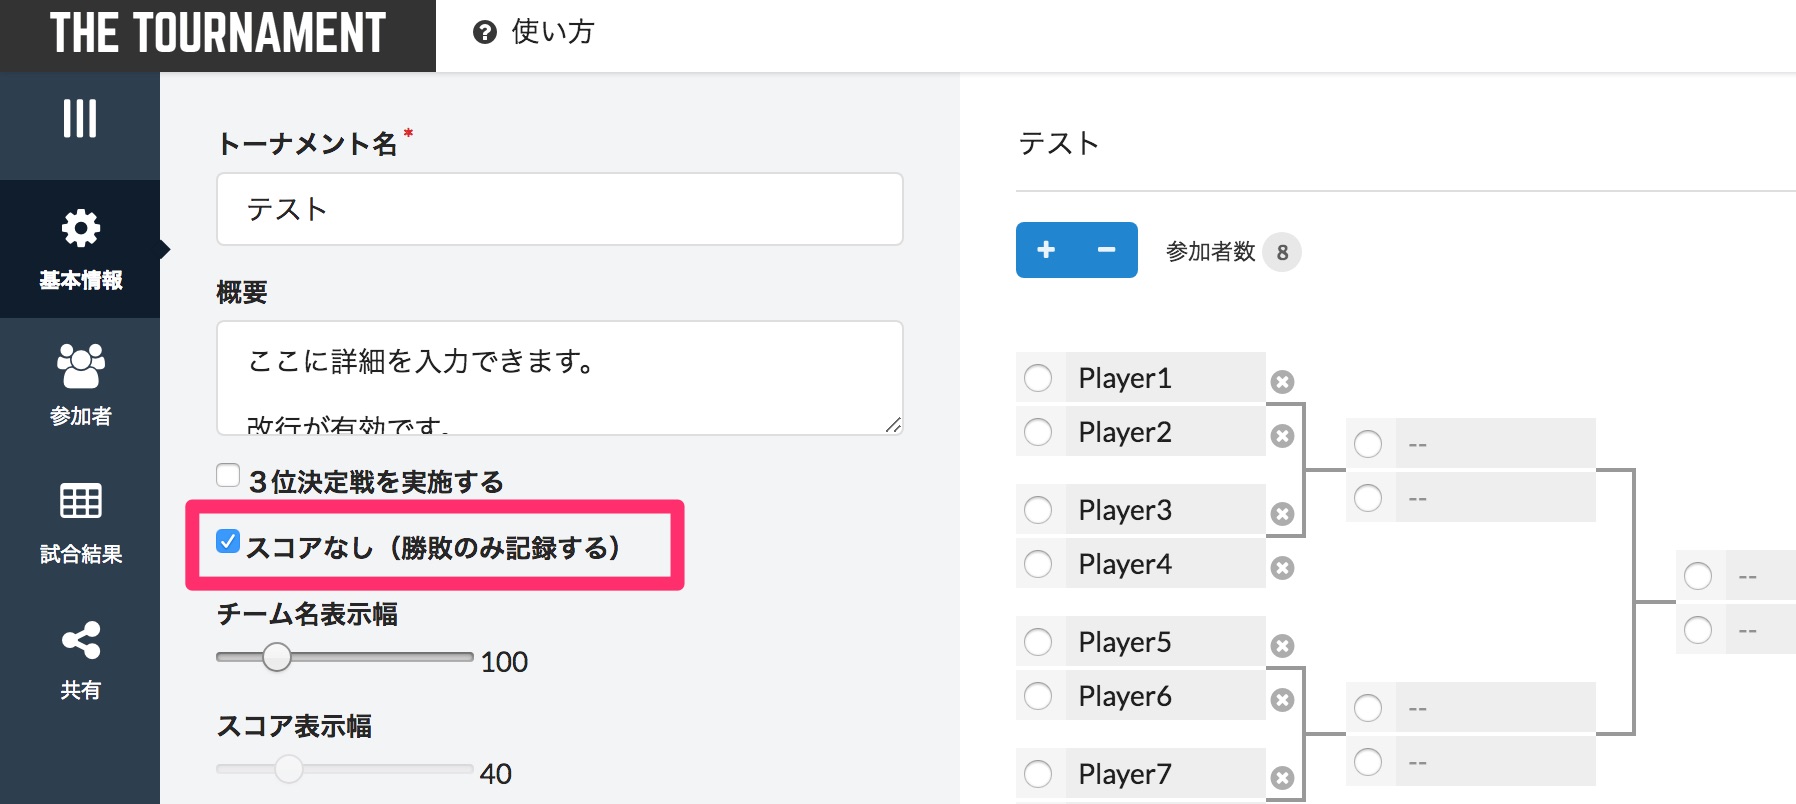Open the 基本情報 settings gear tab
Viewport: 1796px width, 804px height.
coord(80,249)
